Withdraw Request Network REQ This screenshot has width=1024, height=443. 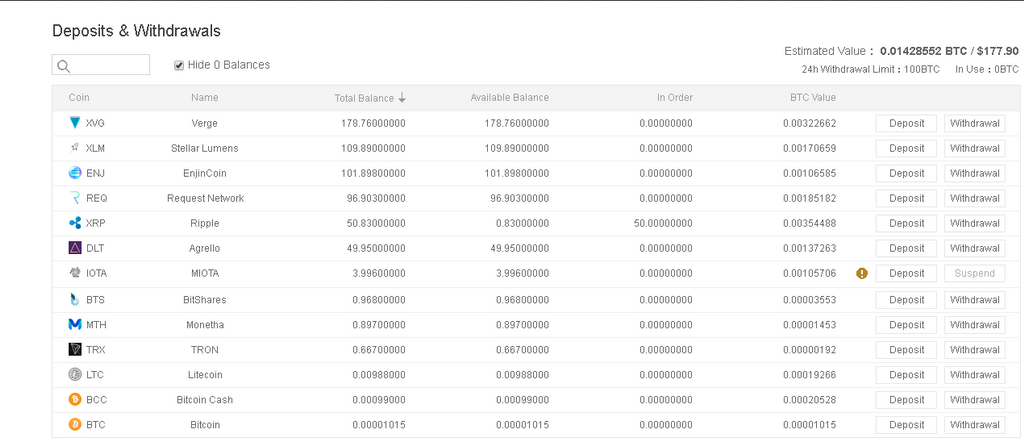pos(974,198)
